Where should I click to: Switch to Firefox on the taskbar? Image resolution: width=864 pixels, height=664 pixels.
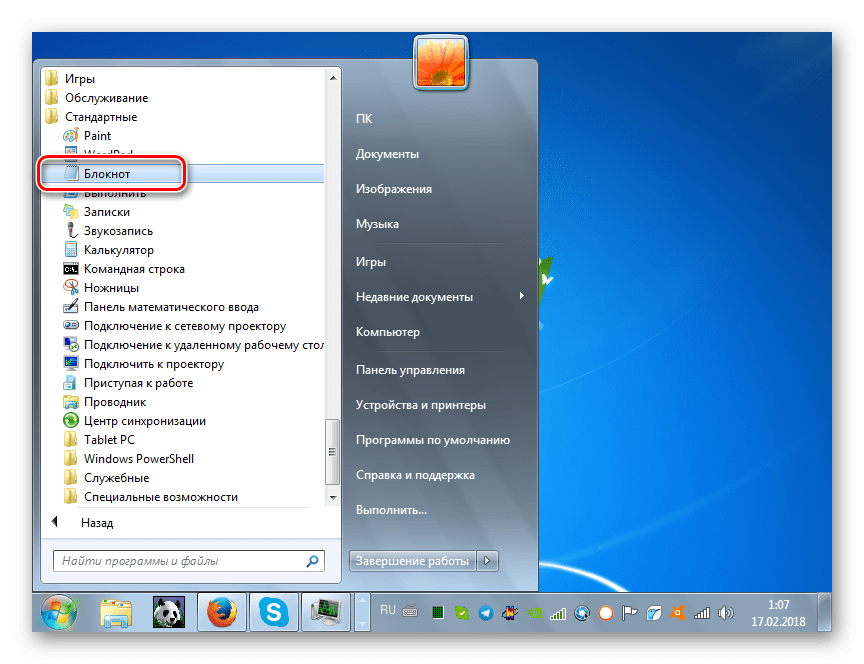point(222,612)
